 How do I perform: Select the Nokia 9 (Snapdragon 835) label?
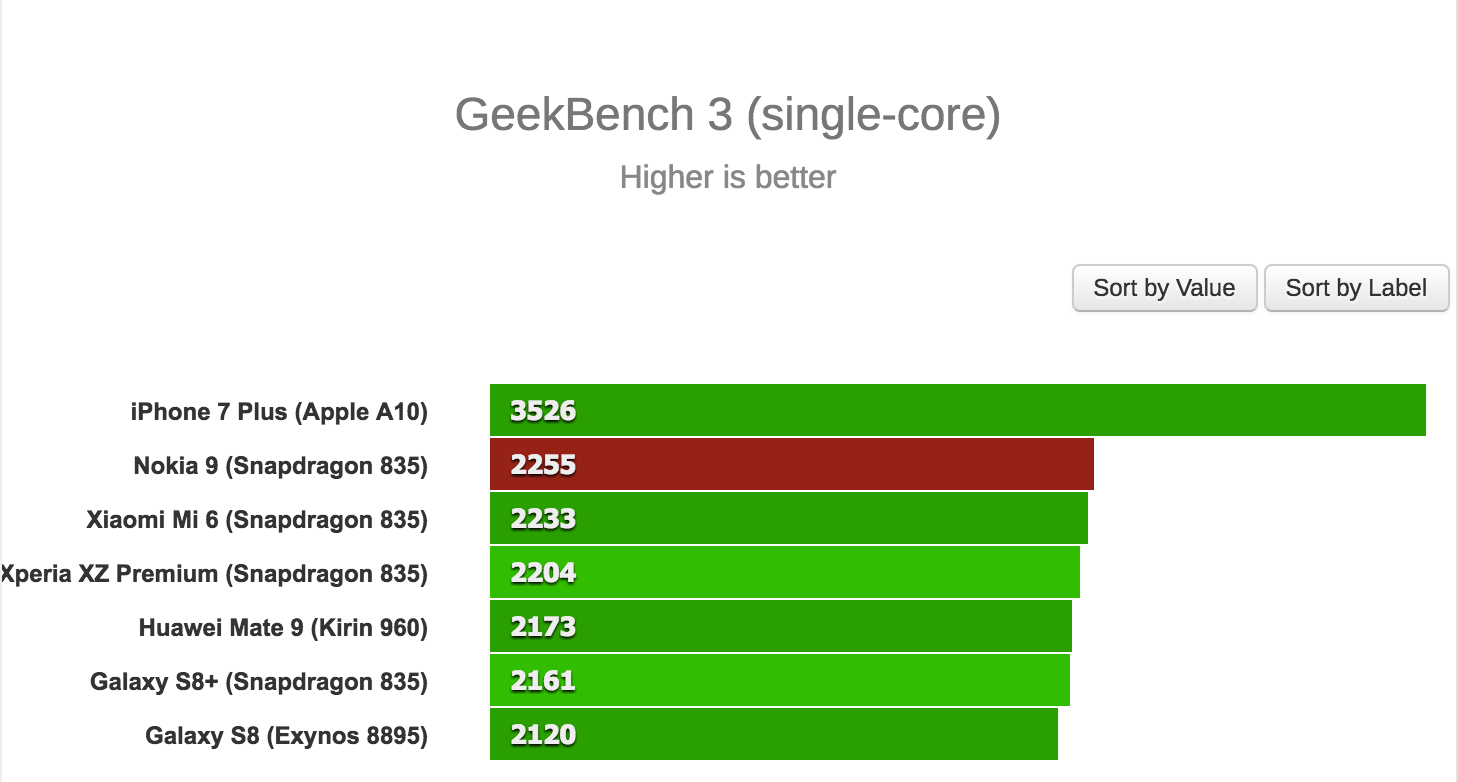[x=280, y=465]
